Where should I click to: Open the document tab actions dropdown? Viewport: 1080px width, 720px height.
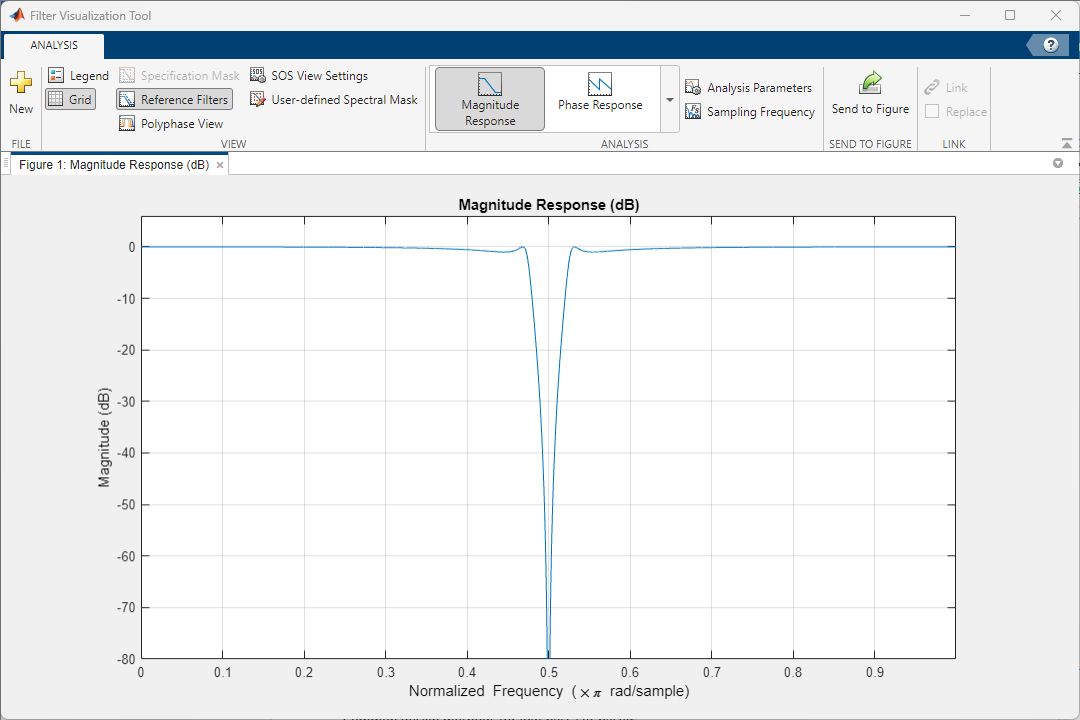tap(1058, 163)
